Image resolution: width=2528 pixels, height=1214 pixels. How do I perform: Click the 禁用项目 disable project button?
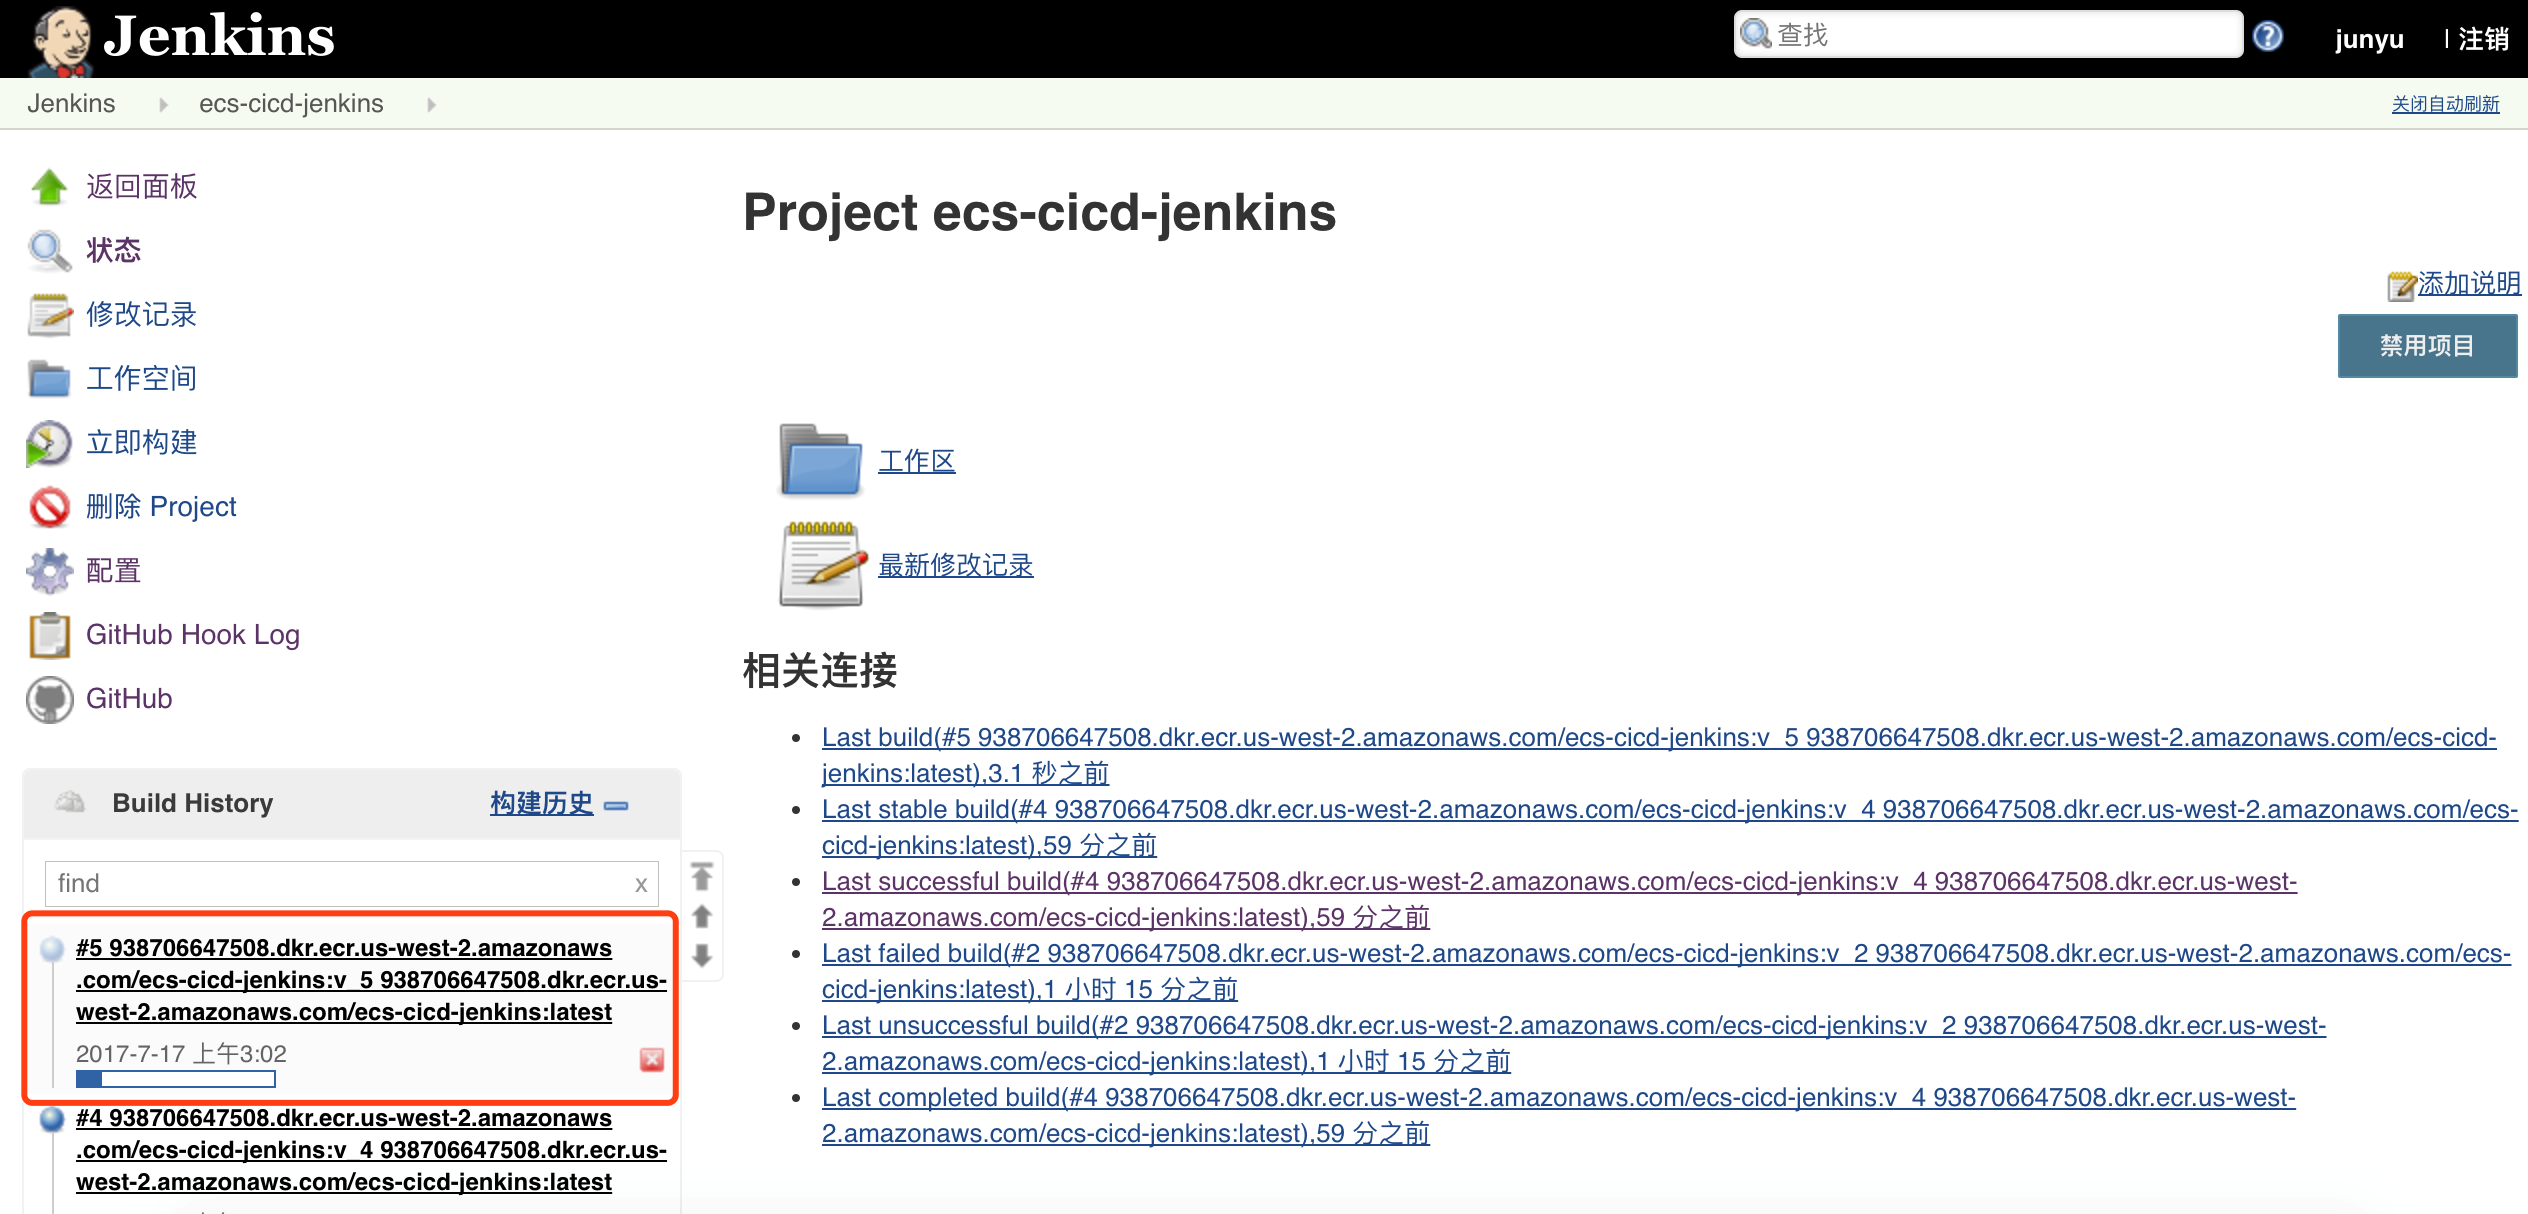coord(2426,346)
